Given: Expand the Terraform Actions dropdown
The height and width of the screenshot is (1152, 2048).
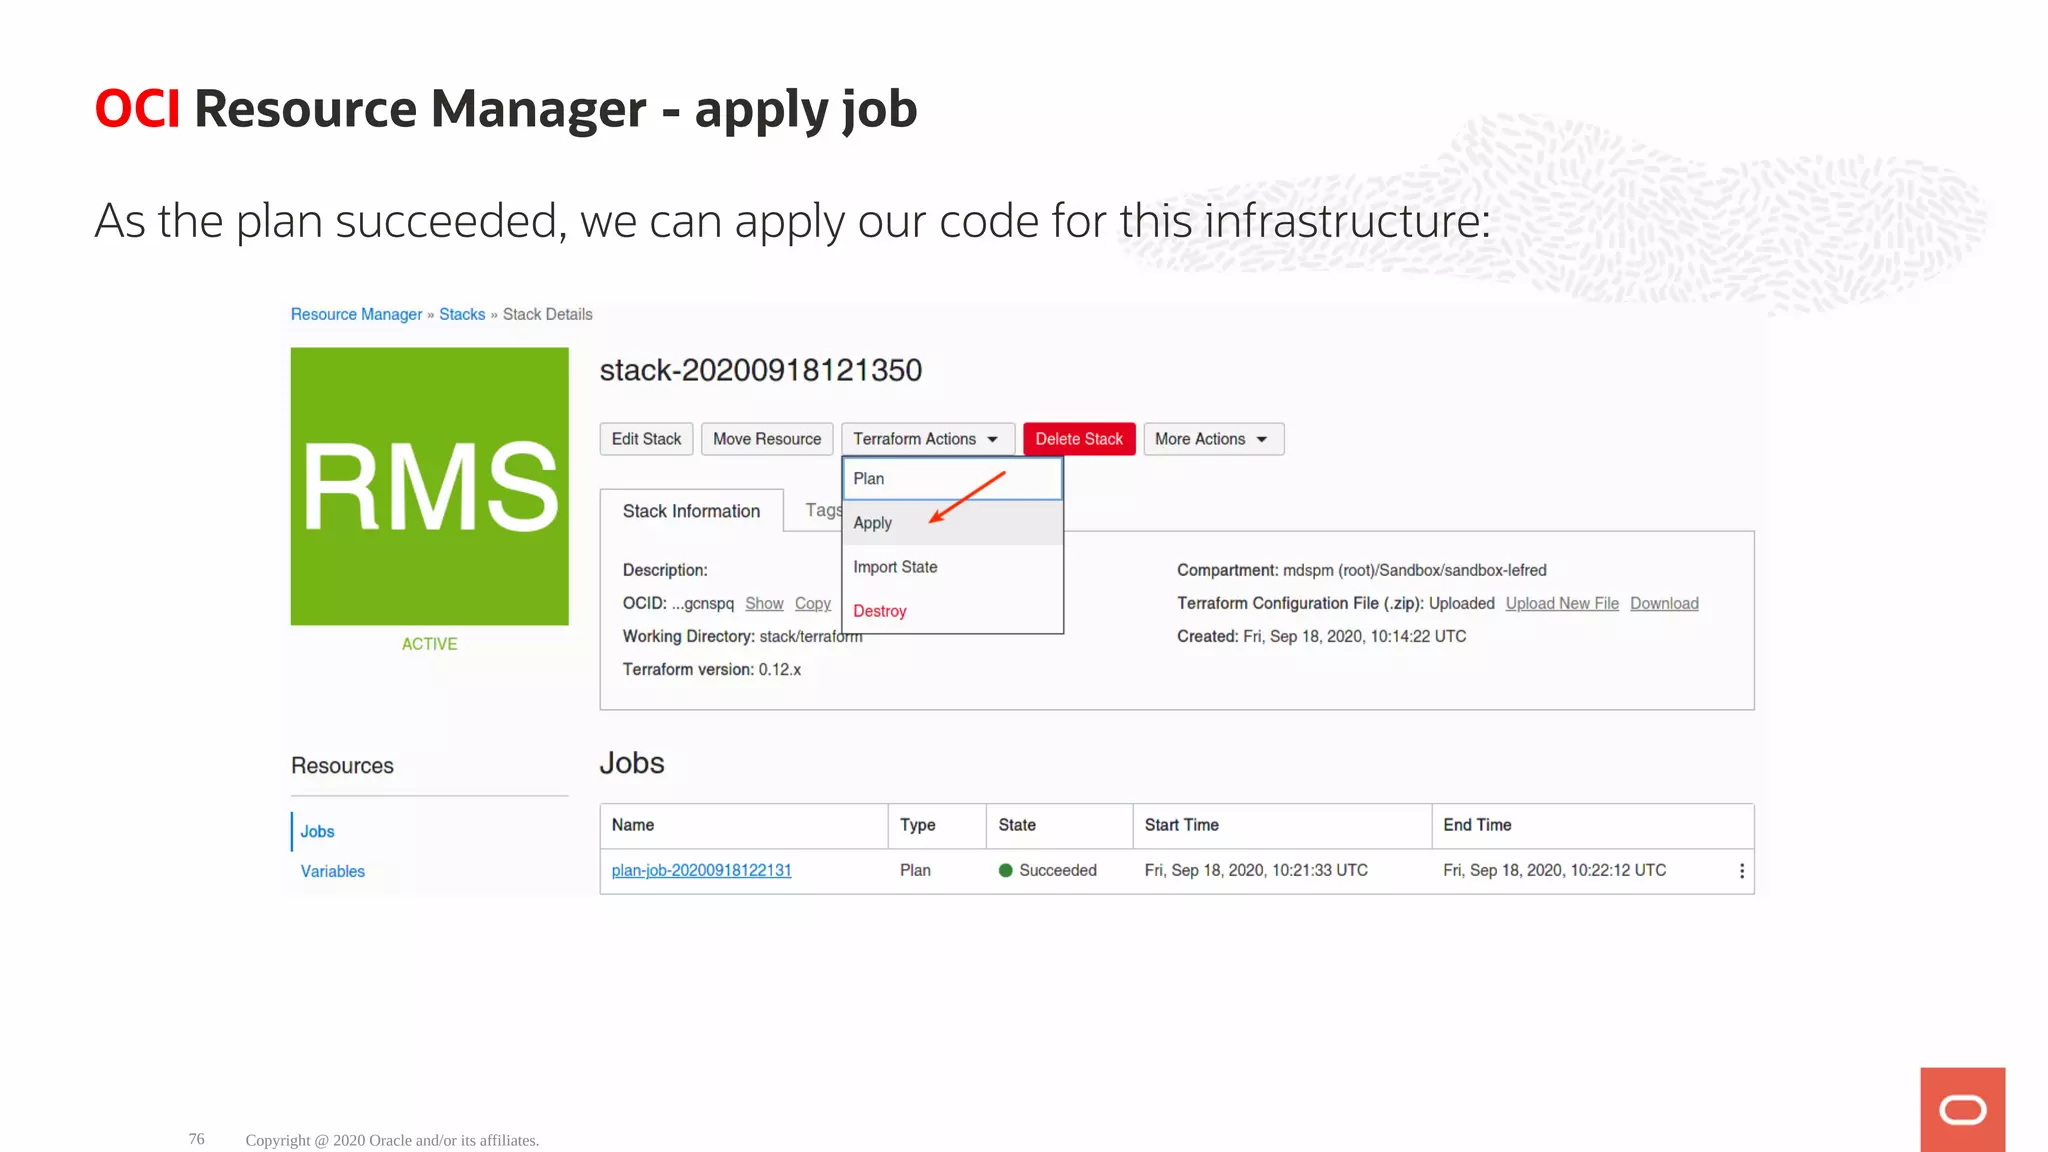Looking at the screenshot, I should (927, 439).
